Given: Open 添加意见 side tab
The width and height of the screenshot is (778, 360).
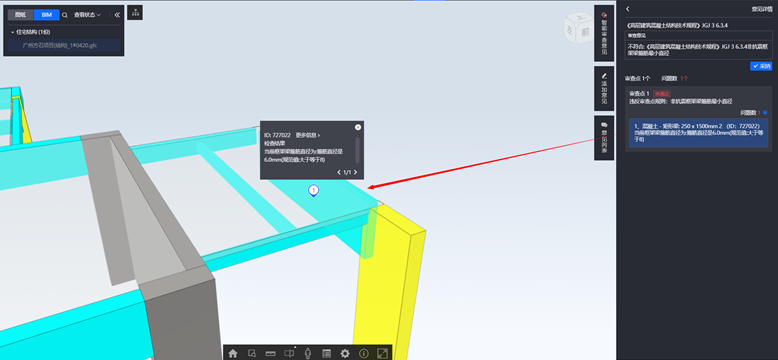Looking at the screenshot, I should tap(604, 88).
